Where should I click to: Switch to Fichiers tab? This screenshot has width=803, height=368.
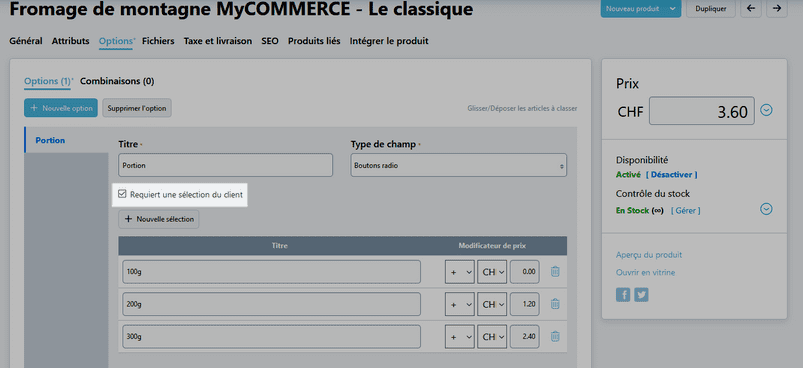pos(158,41)
